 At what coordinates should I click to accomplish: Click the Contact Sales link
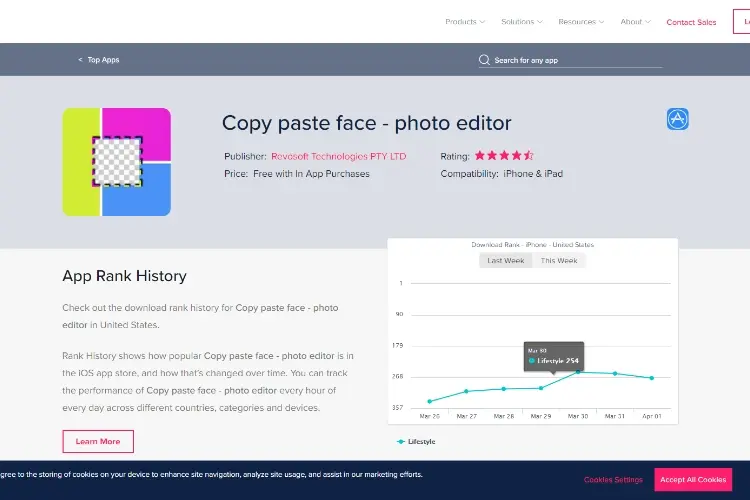coord(691,22)
